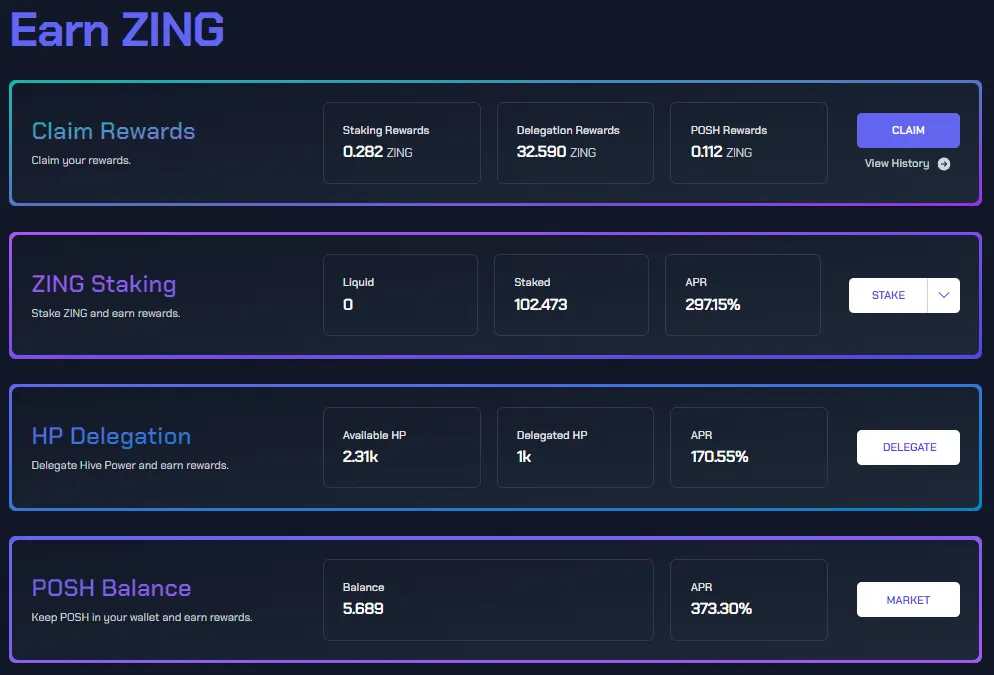The height and width of the screenshot is (675, 994).
Task: Click the POSH APR 373.30% value
Action: [721, 609]
